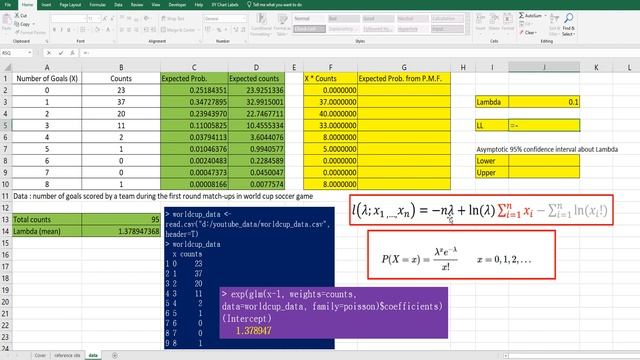Click the cell beside the LL label
640x360 pixels.
(x=544, y=125)
